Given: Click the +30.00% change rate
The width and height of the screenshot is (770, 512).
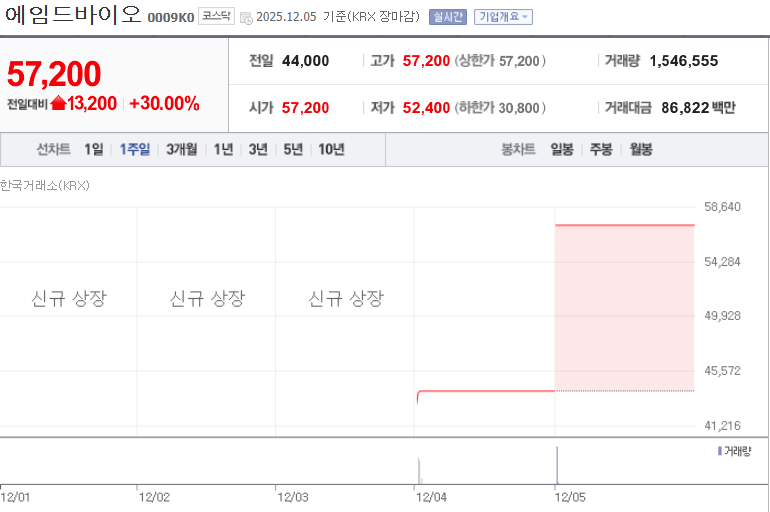Looking at the screenshot, I should coord(164,104).
